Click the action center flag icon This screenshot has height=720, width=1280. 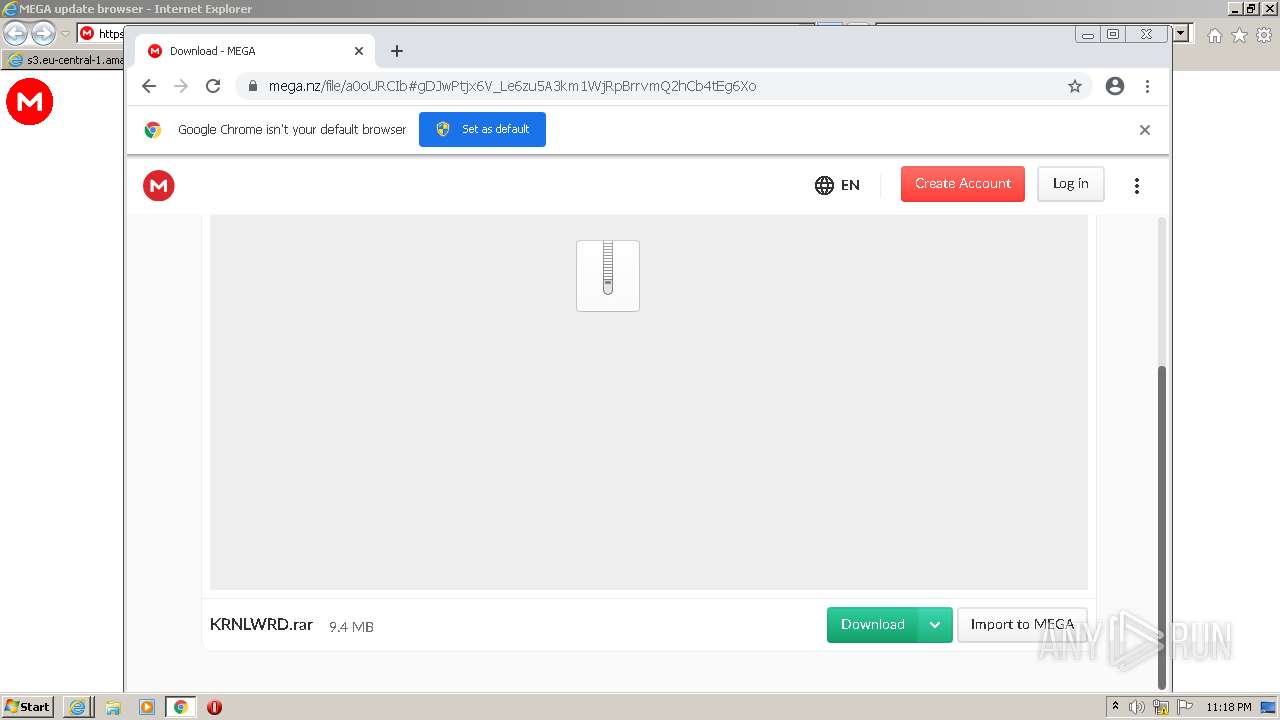[1185, 707]
